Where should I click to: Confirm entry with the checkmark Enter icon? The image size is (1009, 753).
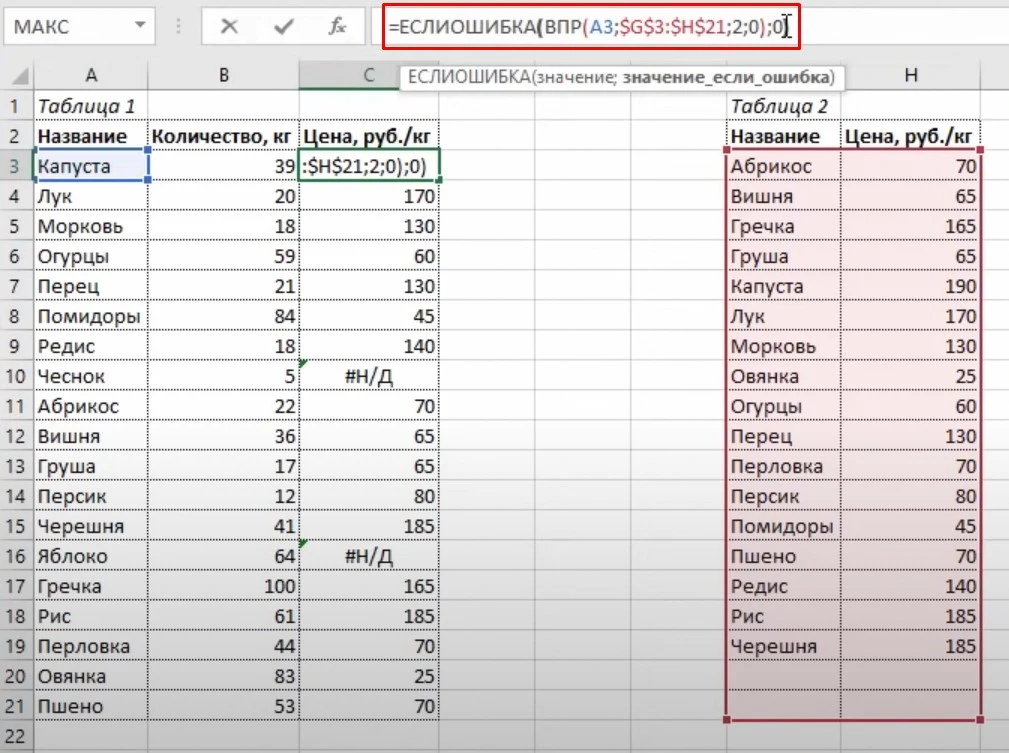[x=284, y=27]
